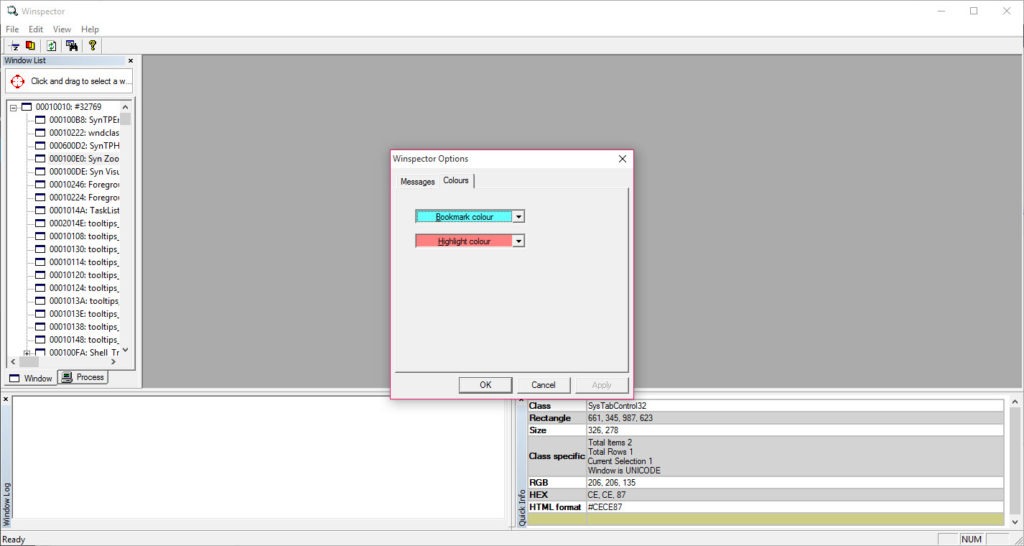
Task: Click the red crosshair window finder icon
Action: click(x=17, y=81)
